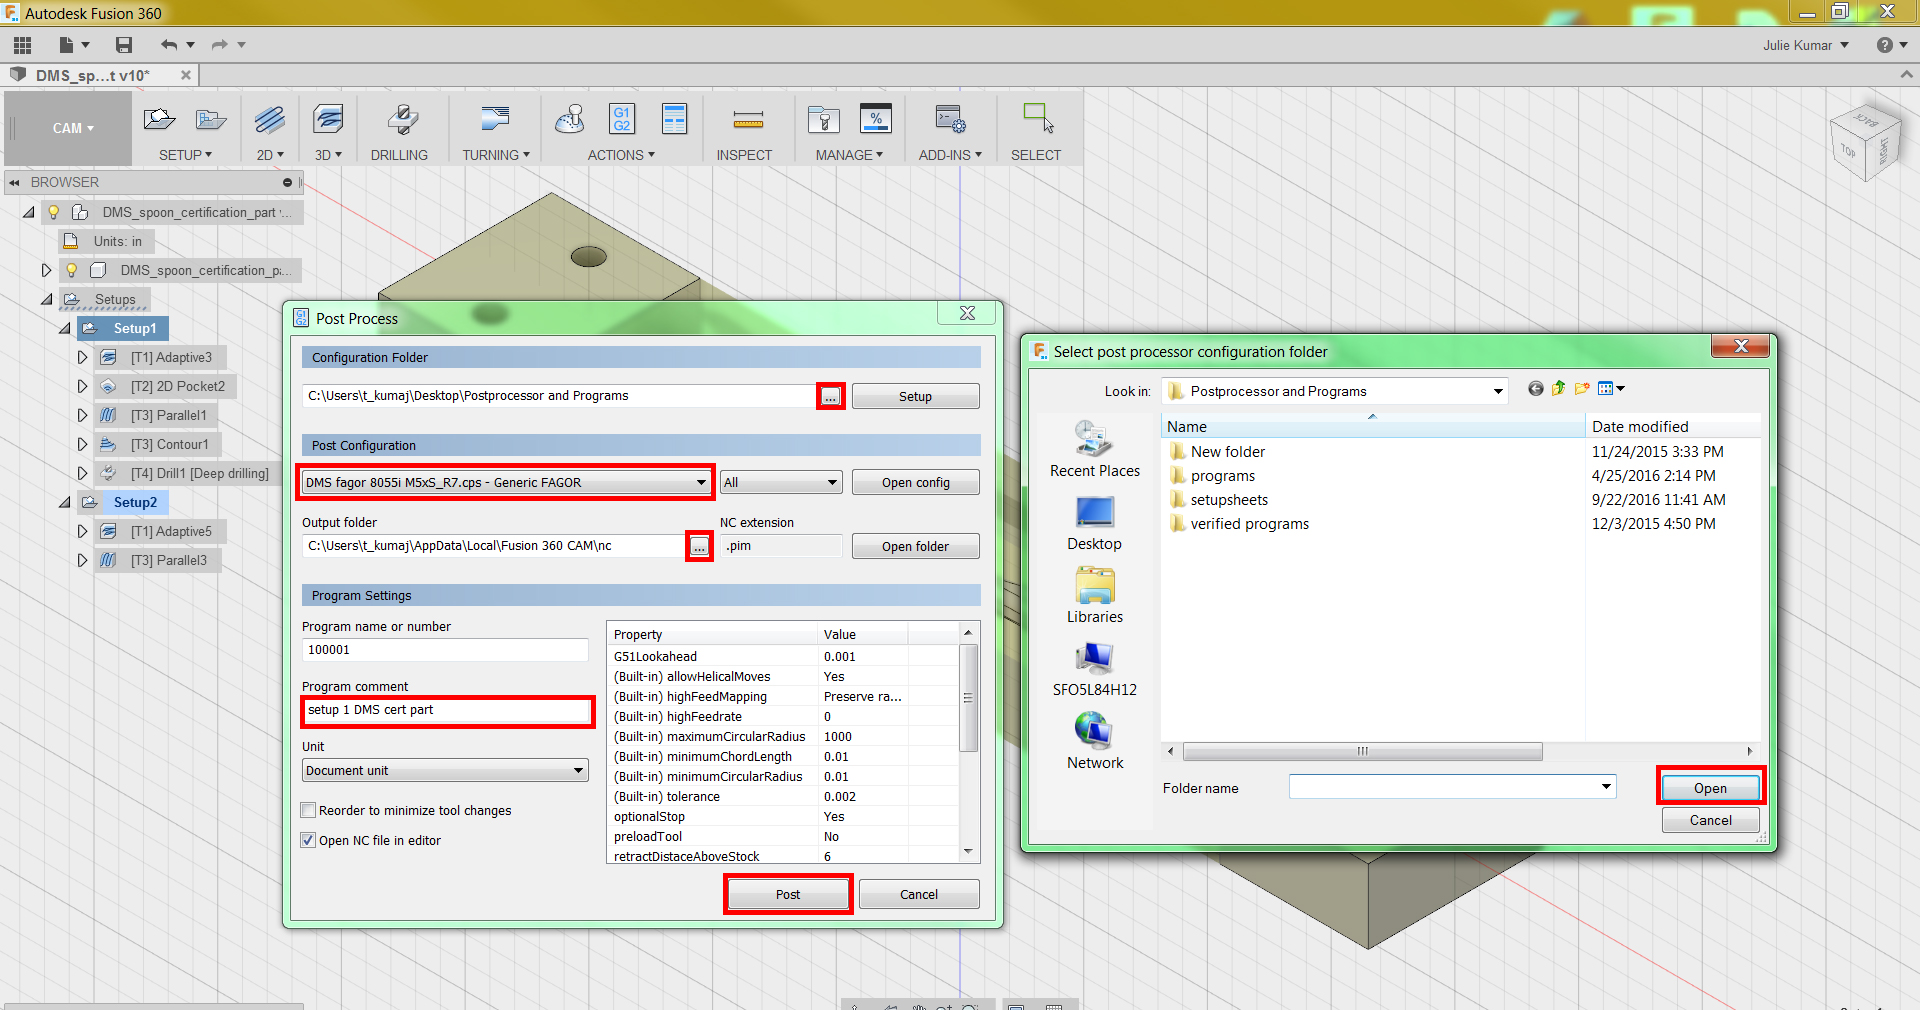Collapse the Setup1 tree node
Screen dimensions: 1920x1010
point(65,328)
